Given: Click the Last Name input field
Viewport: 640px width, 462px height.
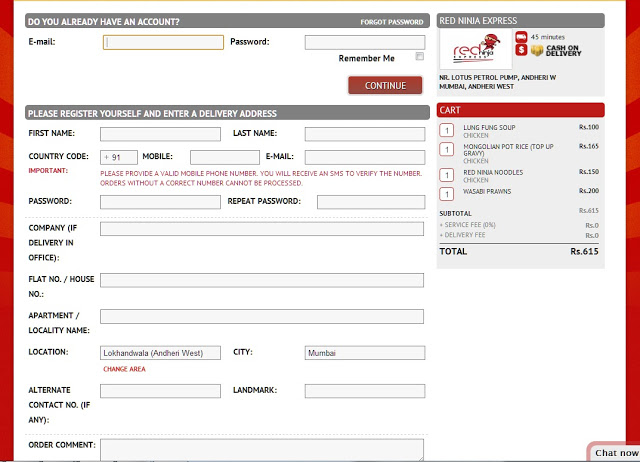Looking at the screenshot, I should point(365,134).
